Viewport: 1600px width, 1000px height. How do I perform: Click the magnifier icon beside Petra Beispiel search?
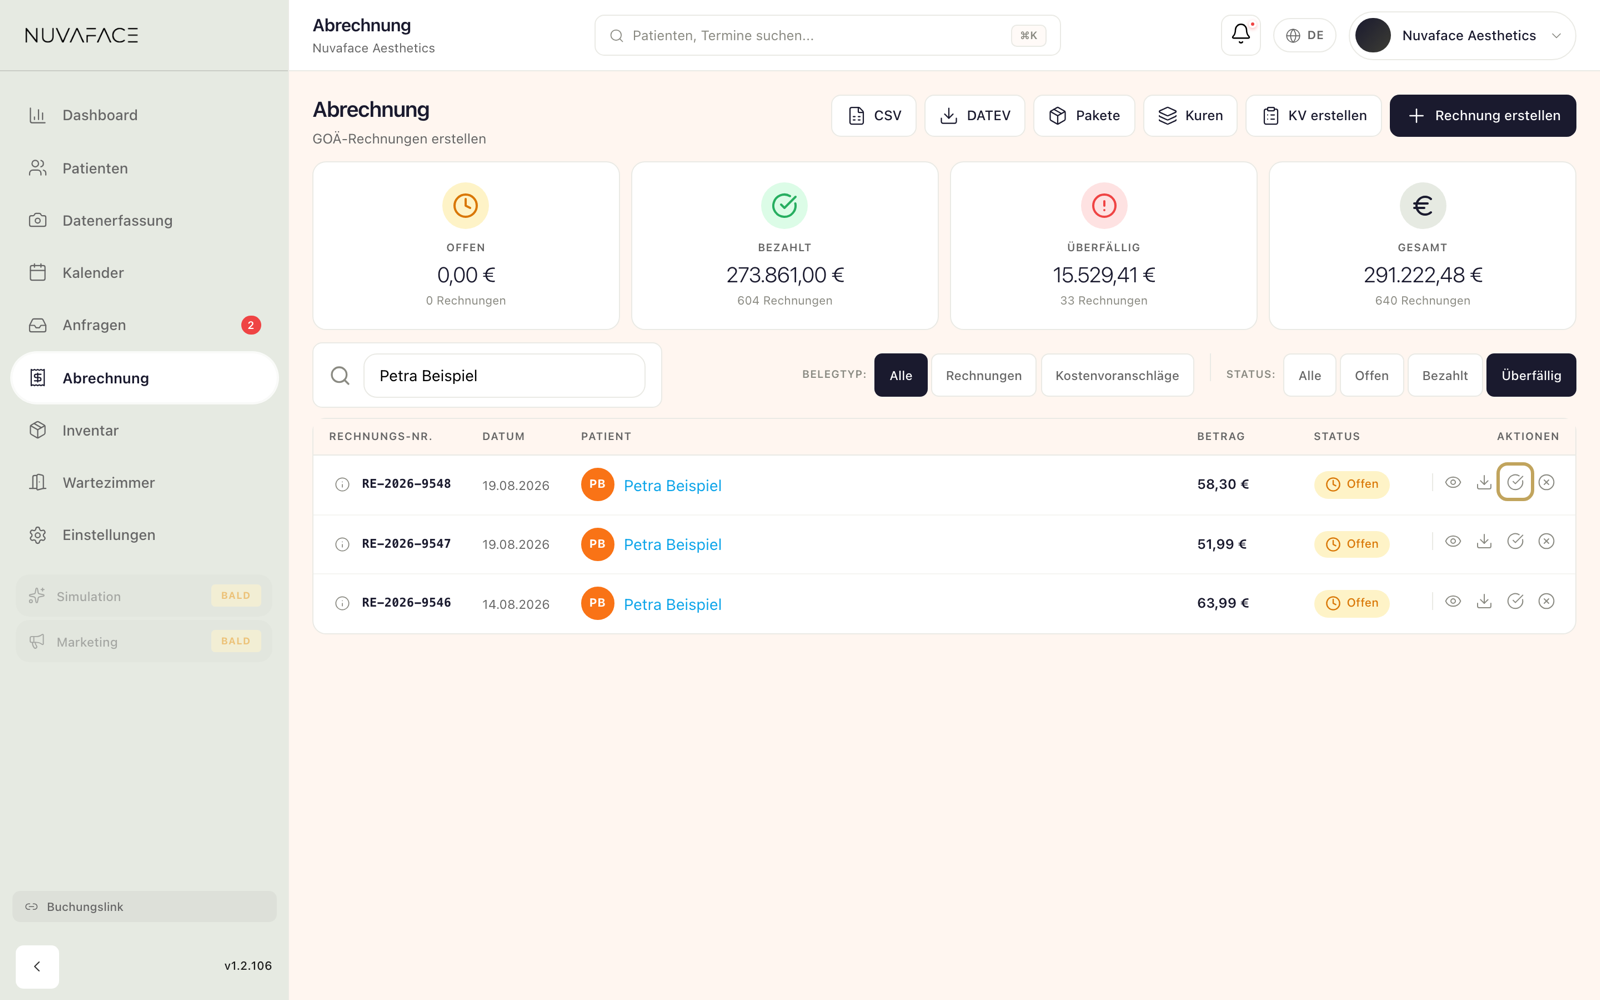pyautogui.click(x=340, y=376)
